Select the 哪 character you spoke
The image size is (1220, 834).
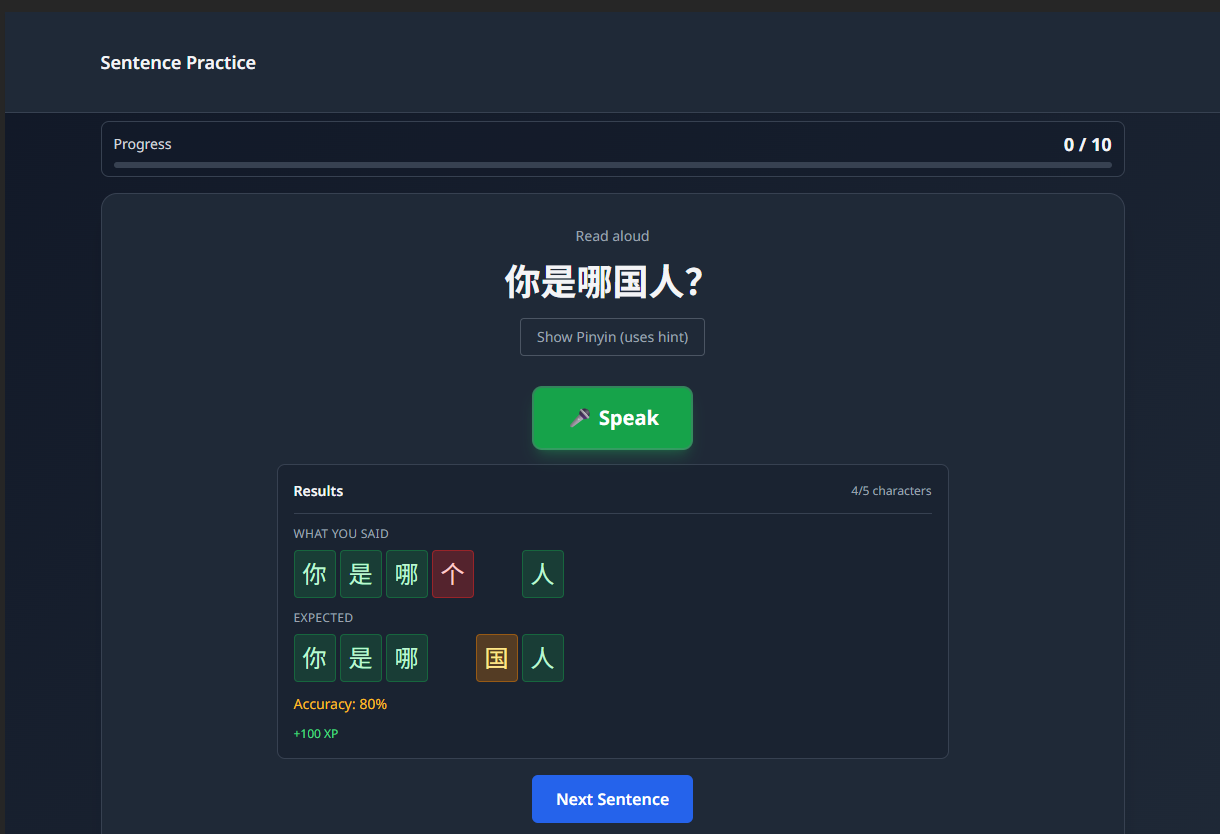tap(406, 573)
